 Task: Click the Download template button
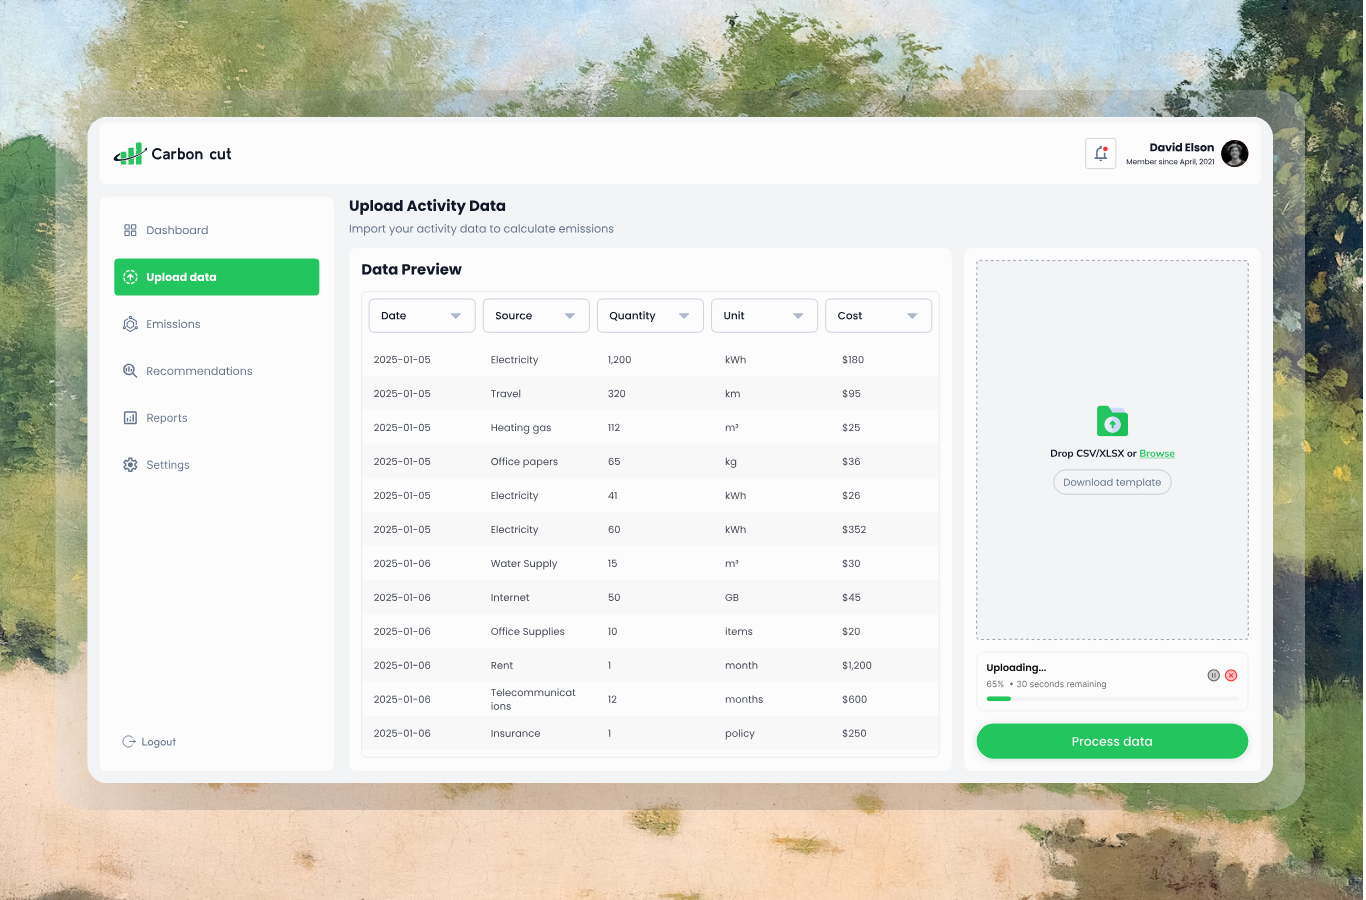click(x=1112, y=482)
